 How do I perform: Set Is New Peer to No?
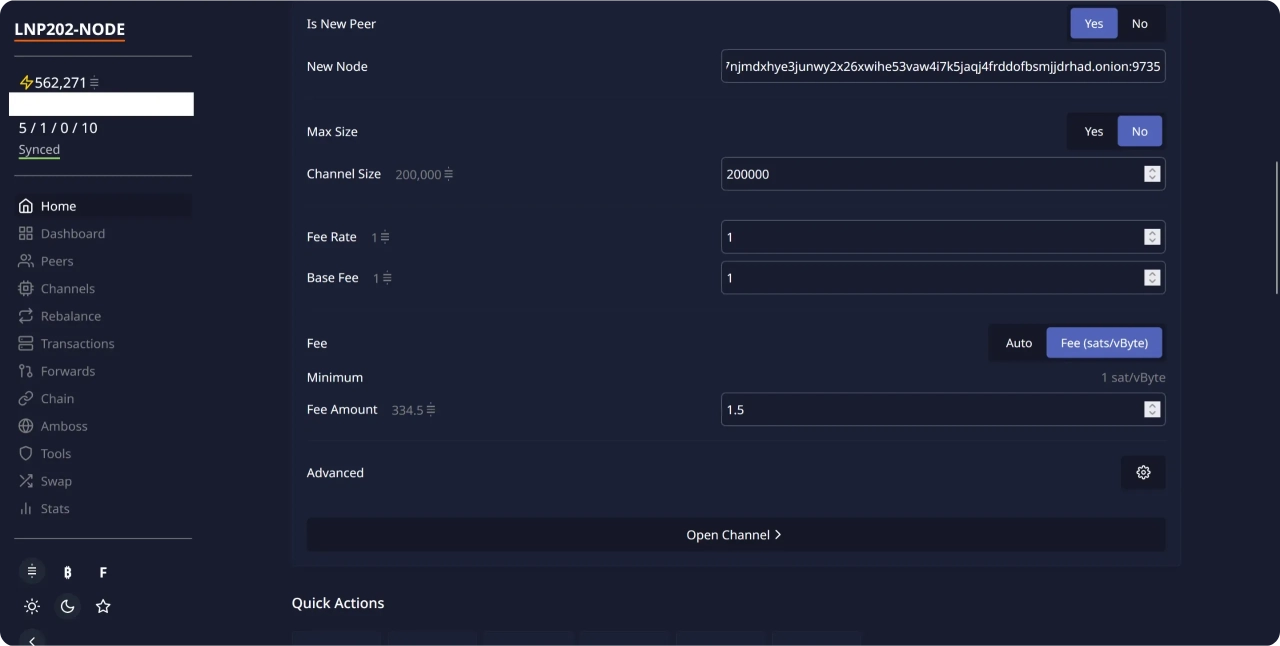[x=1139, y=24]
